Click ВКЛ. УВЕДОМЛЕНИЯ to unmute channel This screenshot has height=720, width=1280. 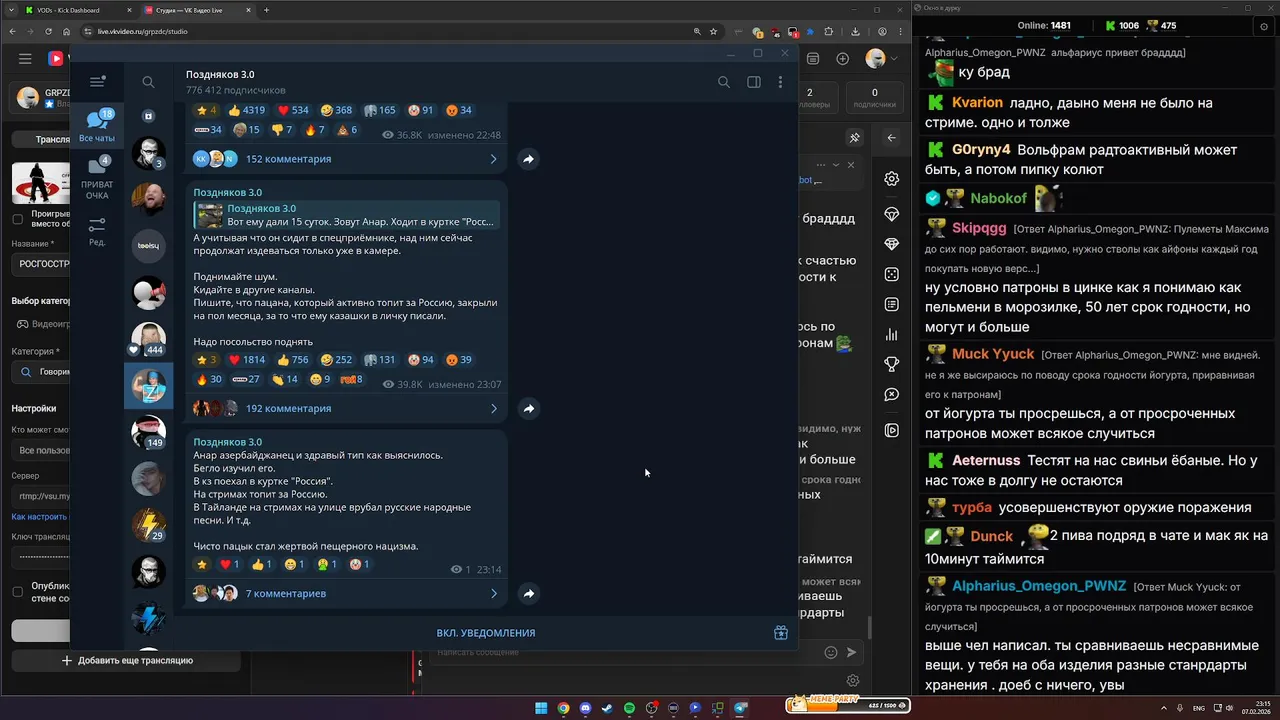tap(486, 633)
